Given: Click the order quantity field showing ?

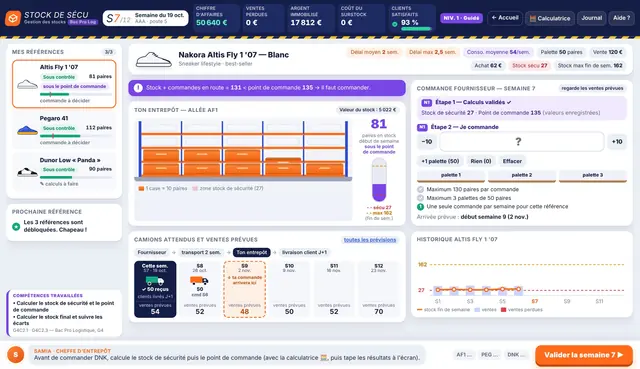Looking at the screenshot, I should [x=522, y=142].
